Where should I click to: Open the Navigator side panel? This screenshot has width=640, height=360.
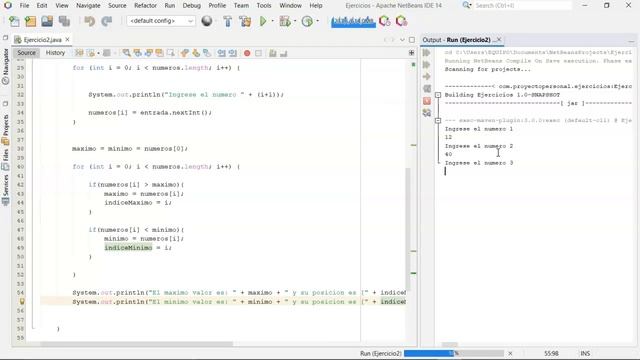[x=5, y=66]
